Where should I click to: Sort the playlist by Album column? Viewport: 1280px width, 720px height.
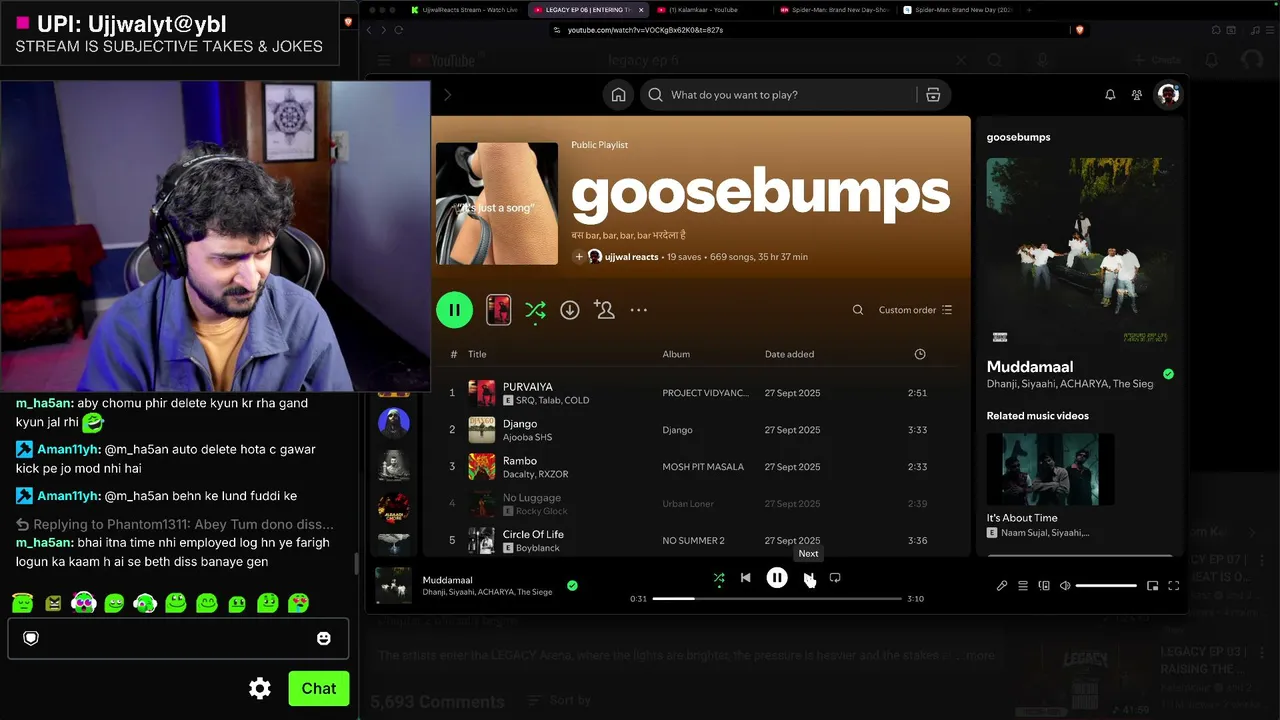coord(676,354)
